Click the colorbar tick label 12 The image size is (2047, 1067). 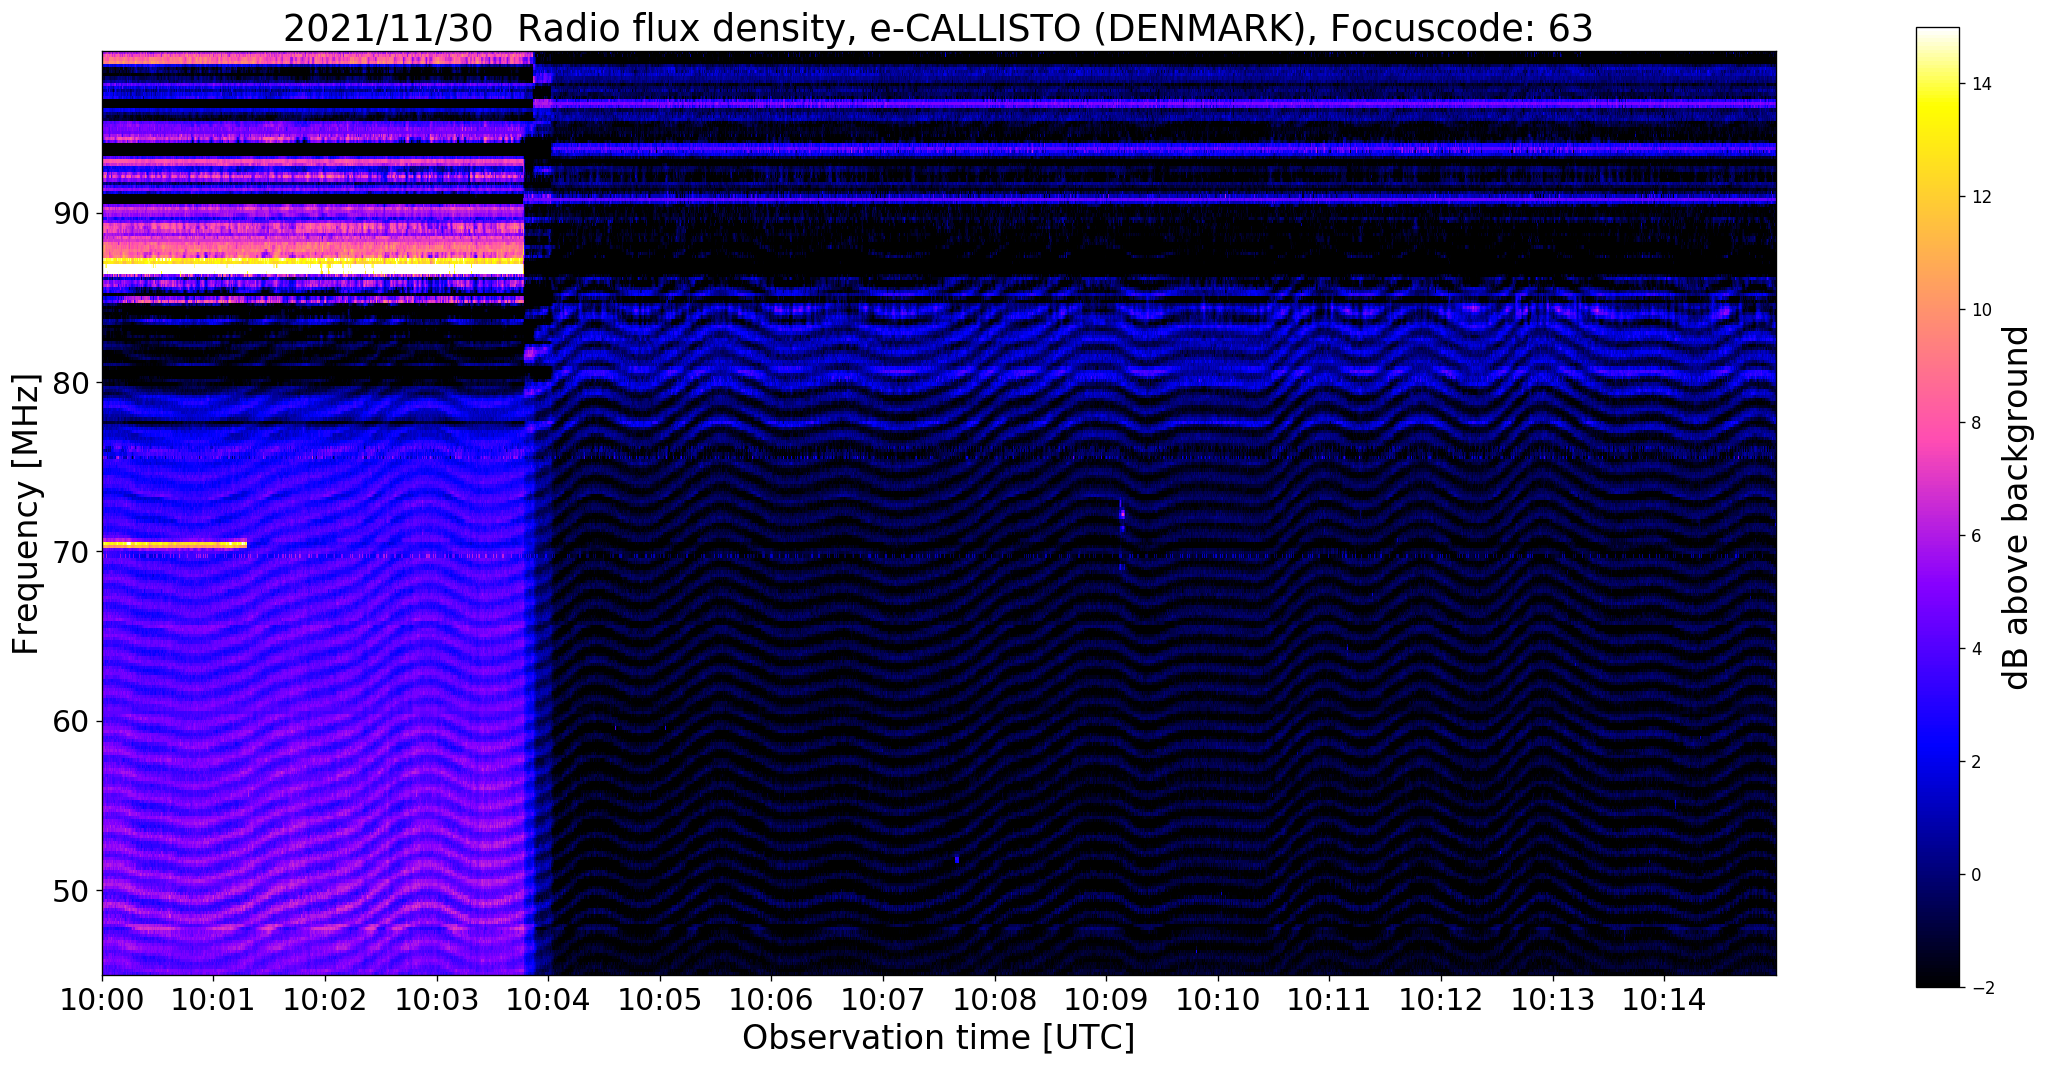click(1980, 197)
